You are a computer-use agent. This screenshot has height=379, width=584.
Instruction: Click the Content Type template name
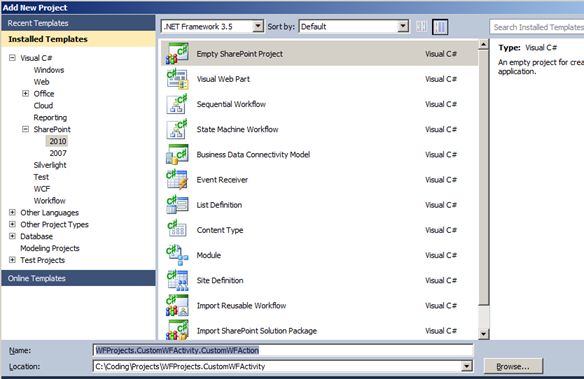[x=220, y=230]
